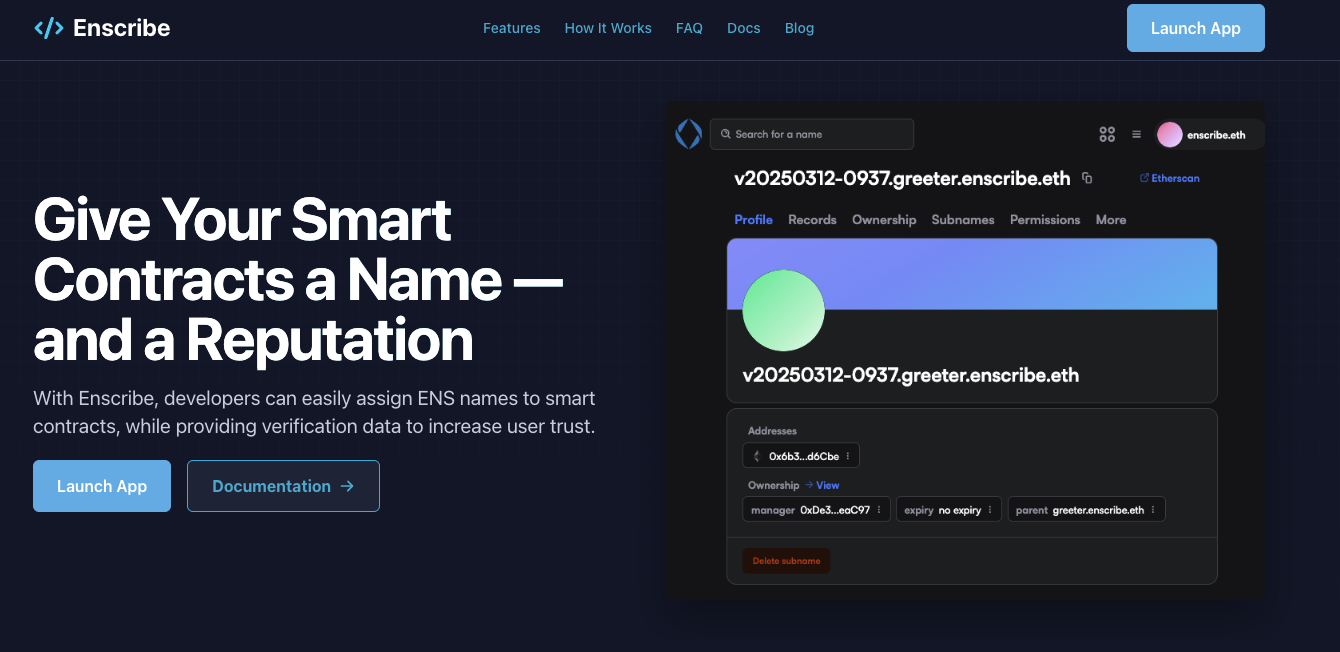Focus the 'Search for a name' field

click(812, 134)
